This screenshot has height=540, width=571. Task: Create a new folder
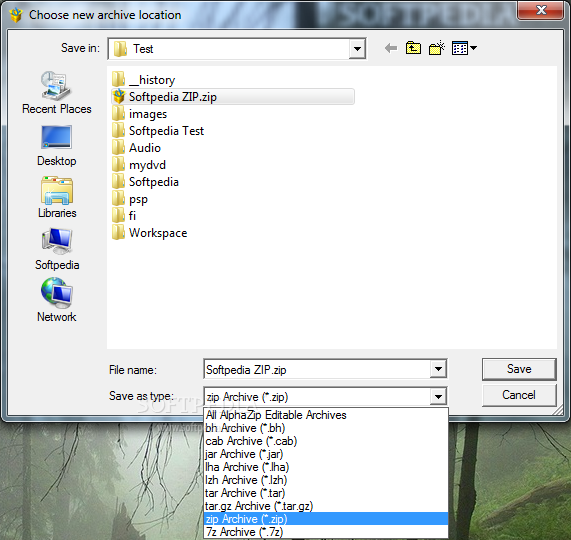pos(437,48)
